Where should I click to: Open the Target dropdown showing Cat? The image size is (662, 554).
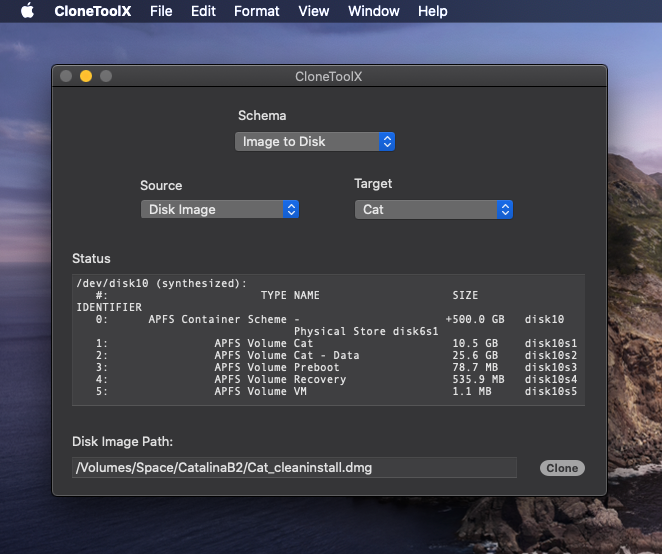click(x=434, y=209)
